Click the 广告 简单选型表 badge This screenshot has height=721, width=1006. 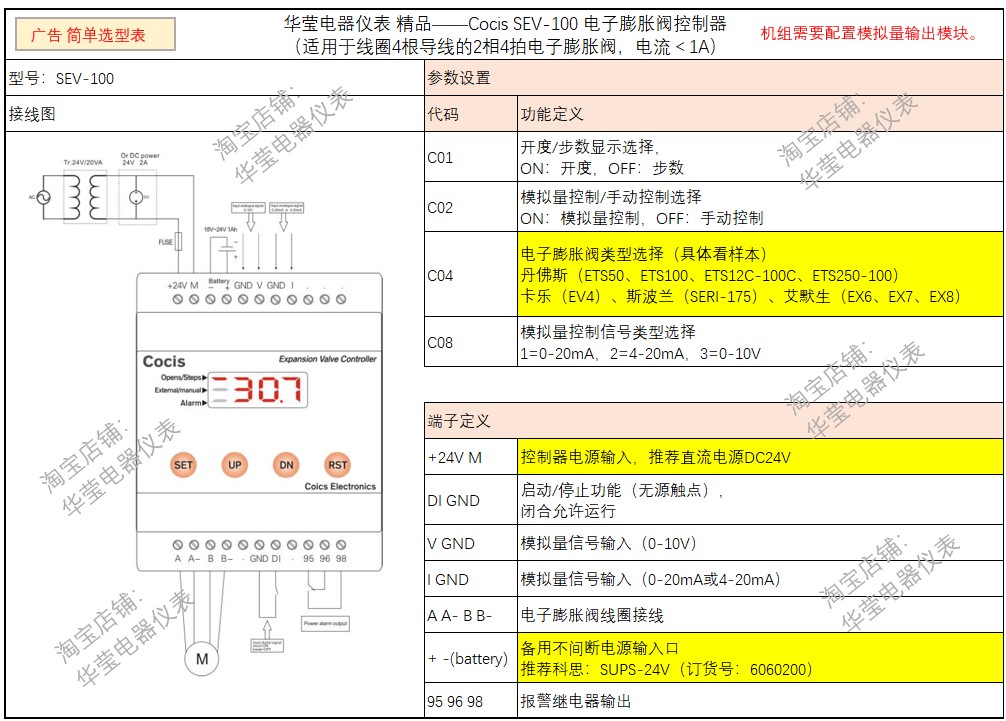(x=95, y=35)
